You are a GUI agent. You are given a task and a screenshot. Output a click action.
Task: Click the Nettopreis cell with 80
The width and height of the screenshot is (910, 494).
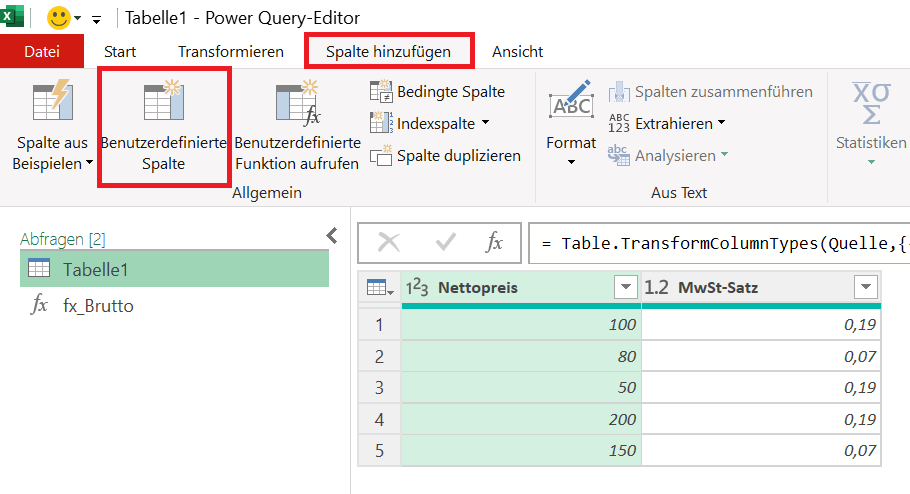521,356
